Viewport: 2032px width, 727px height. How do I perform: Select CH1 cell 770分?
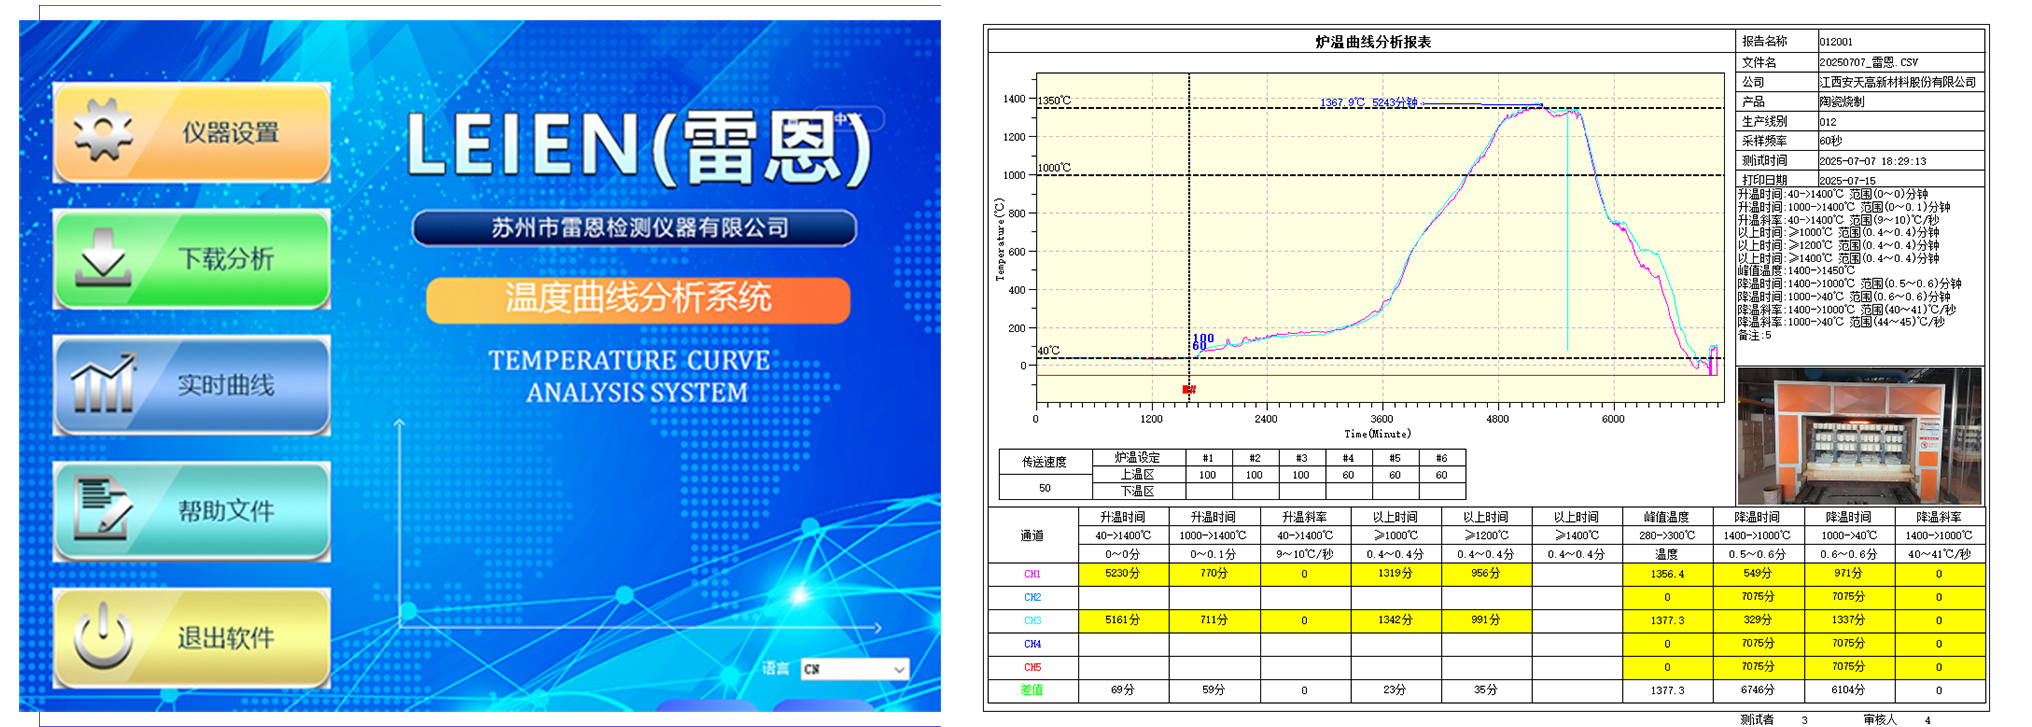(1213, 574)
